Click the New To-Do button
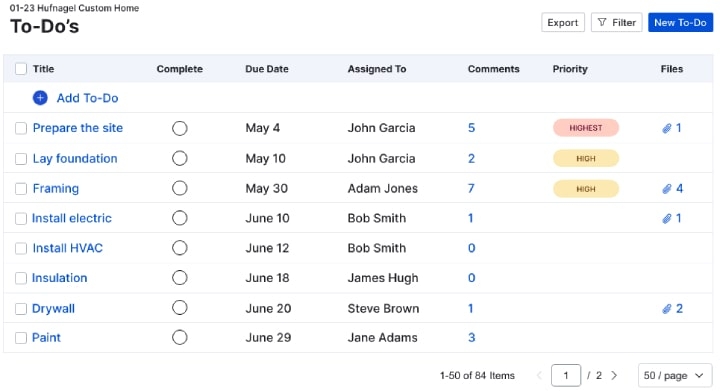Image resolution: width=720 pixels, height=391 pixels. pos(680,22)
